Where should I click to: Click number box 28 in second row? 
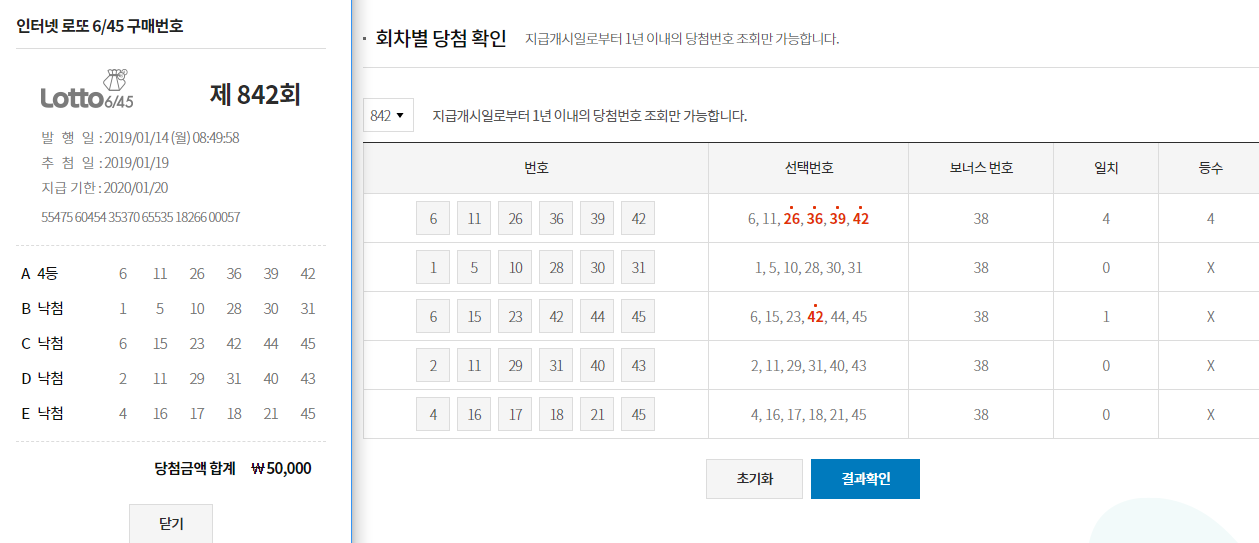(556, 268)
